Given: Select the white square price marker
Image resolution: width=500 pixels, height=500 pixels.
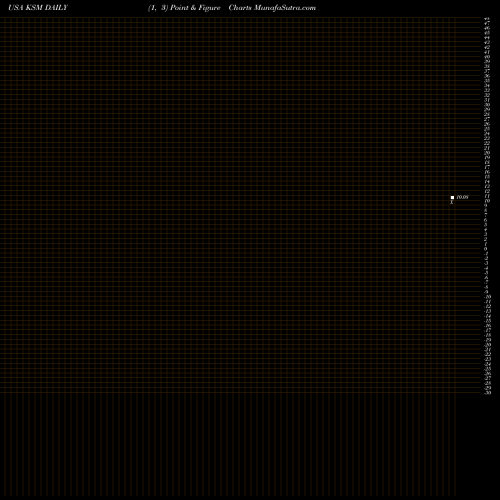Looking at the screenshot, I should 452,197.
